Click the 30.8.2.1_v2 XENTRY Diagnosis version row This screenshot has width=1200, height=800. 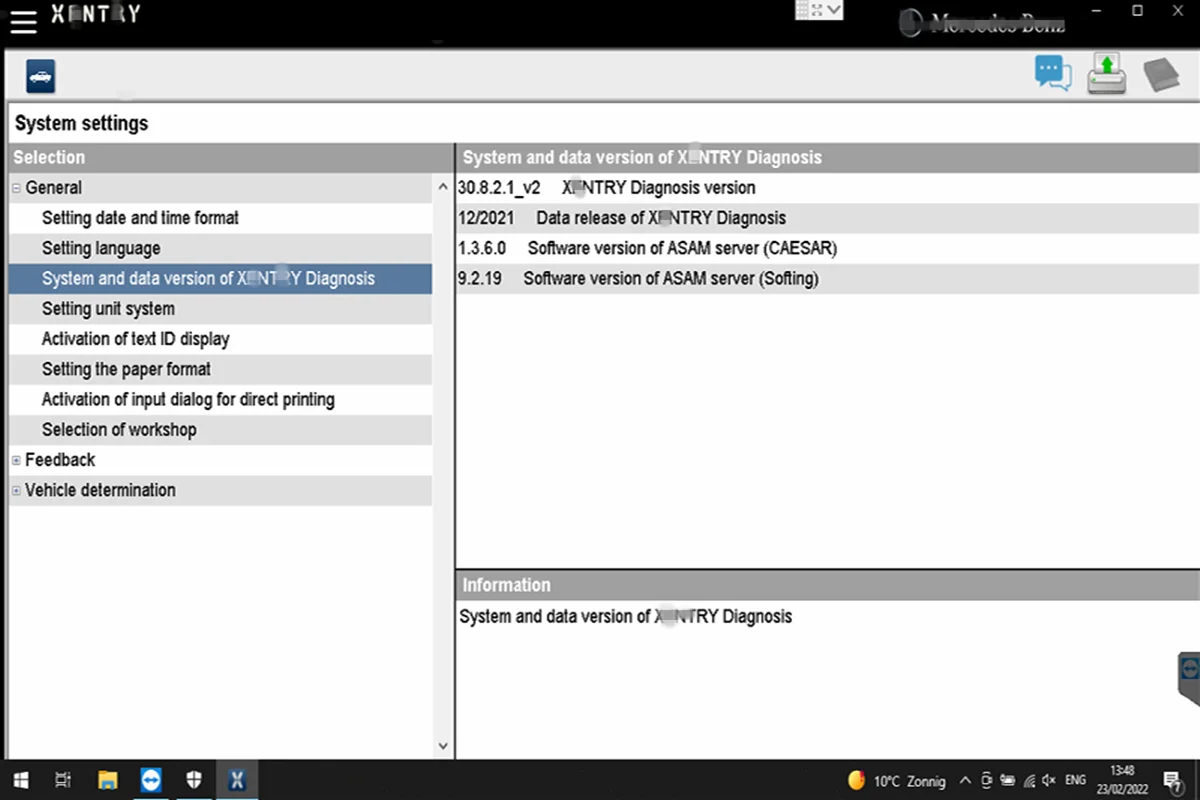[x=828, y=188]
